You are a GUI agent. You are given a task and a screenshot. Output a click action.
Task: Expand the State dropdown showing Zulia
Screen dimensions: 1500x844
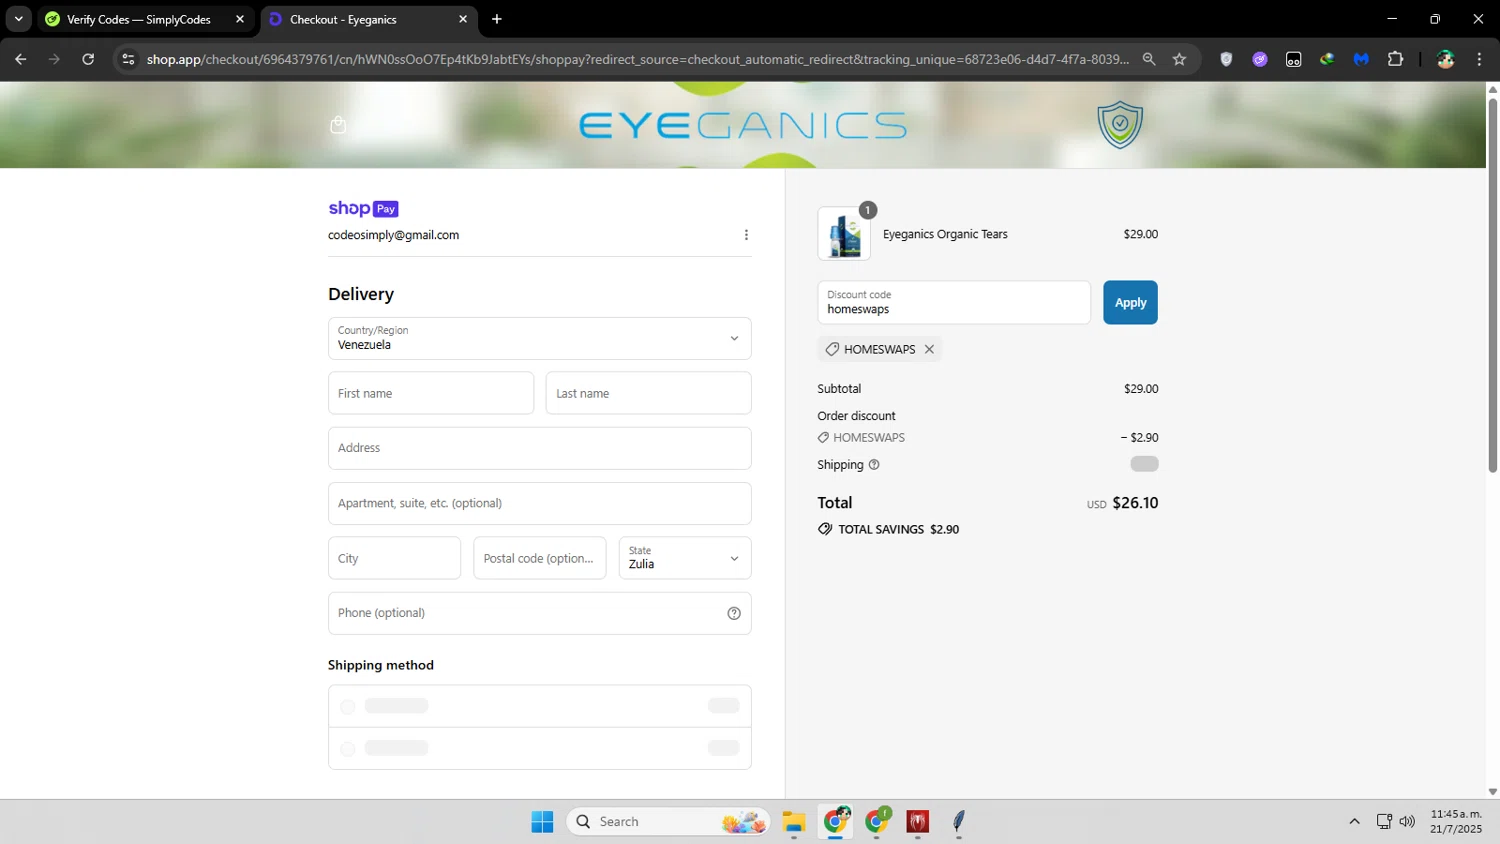coord(685,558)
